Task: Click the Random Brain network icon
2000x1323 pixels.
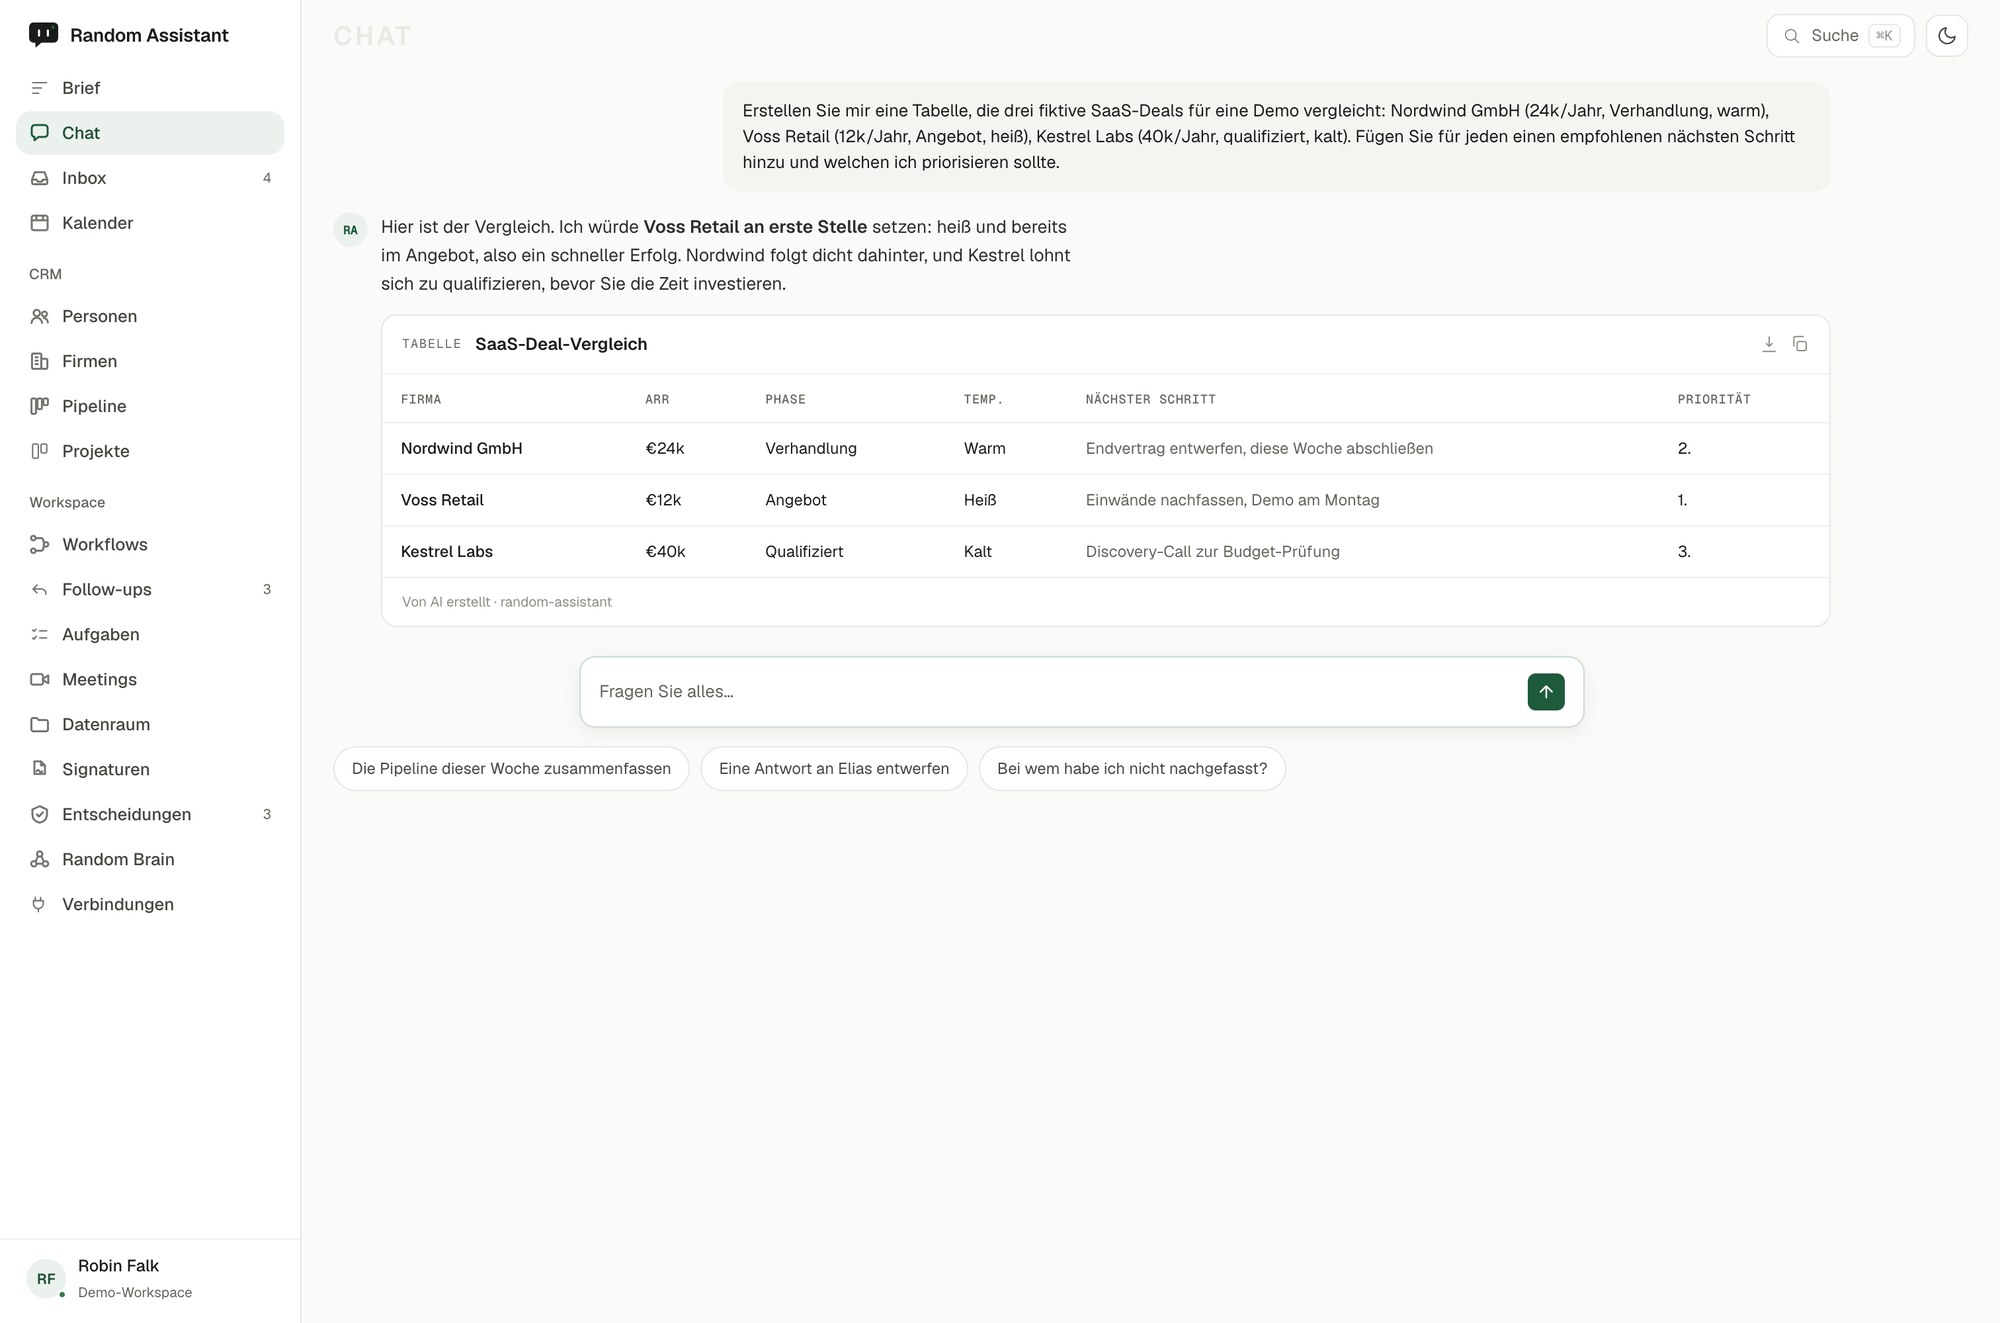Action: pyautogui.click(x=40, y=859)
